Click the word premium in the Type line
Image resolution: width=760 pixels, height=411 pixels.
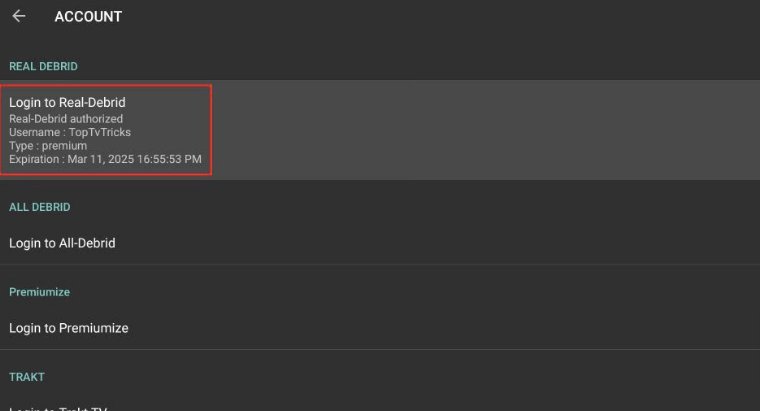tap(64, 146)
